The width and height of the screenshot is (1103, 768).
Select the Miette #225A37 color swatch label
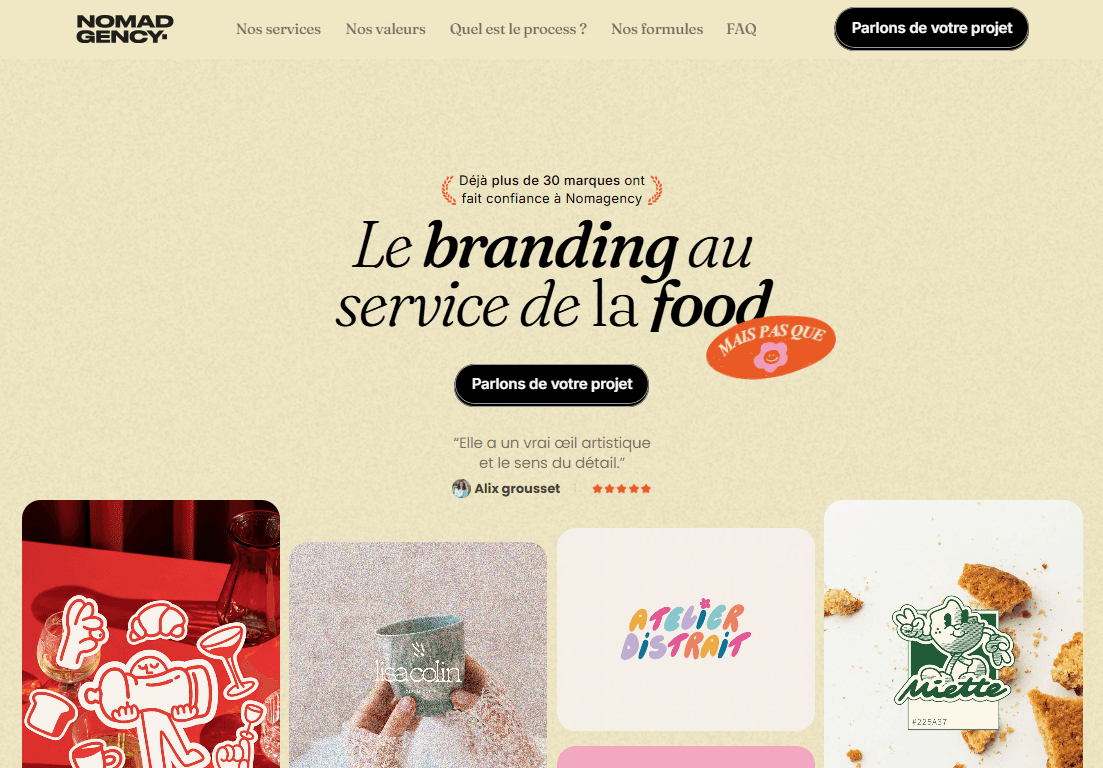tap(930, 722)
